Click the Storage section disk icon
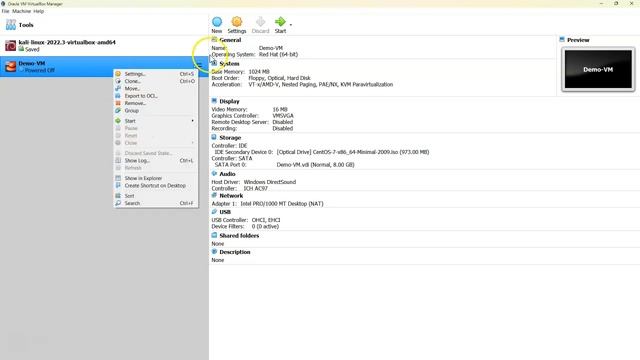 coord(214,138)
